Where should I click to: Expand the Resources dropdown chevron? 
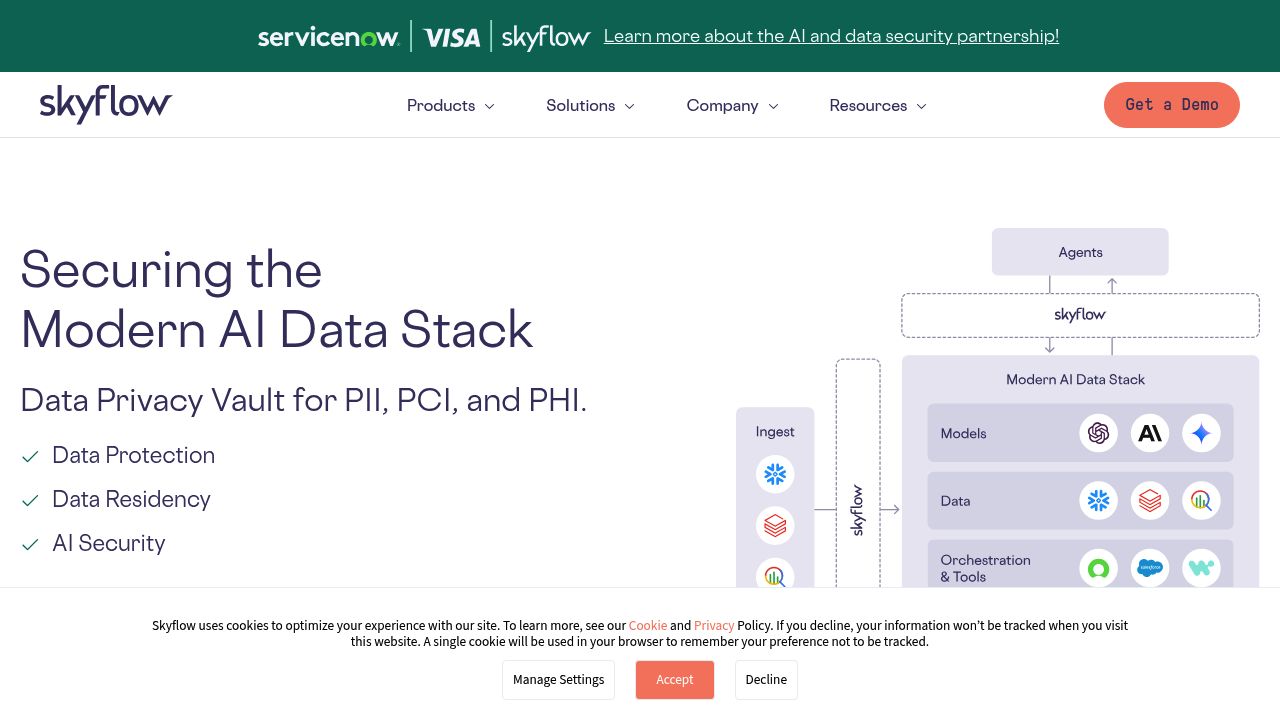[922, 106]
